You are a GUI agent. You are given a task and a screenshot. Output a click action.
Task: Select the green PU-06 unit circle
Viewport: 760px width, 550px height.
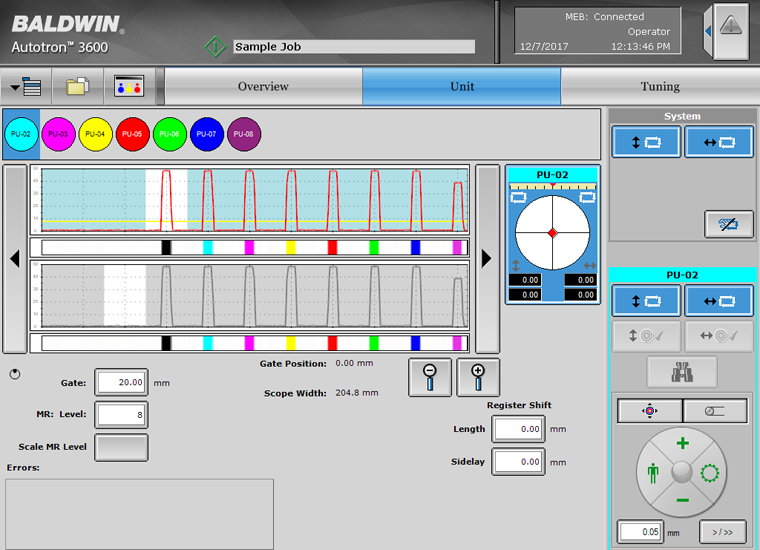point(170,134)
